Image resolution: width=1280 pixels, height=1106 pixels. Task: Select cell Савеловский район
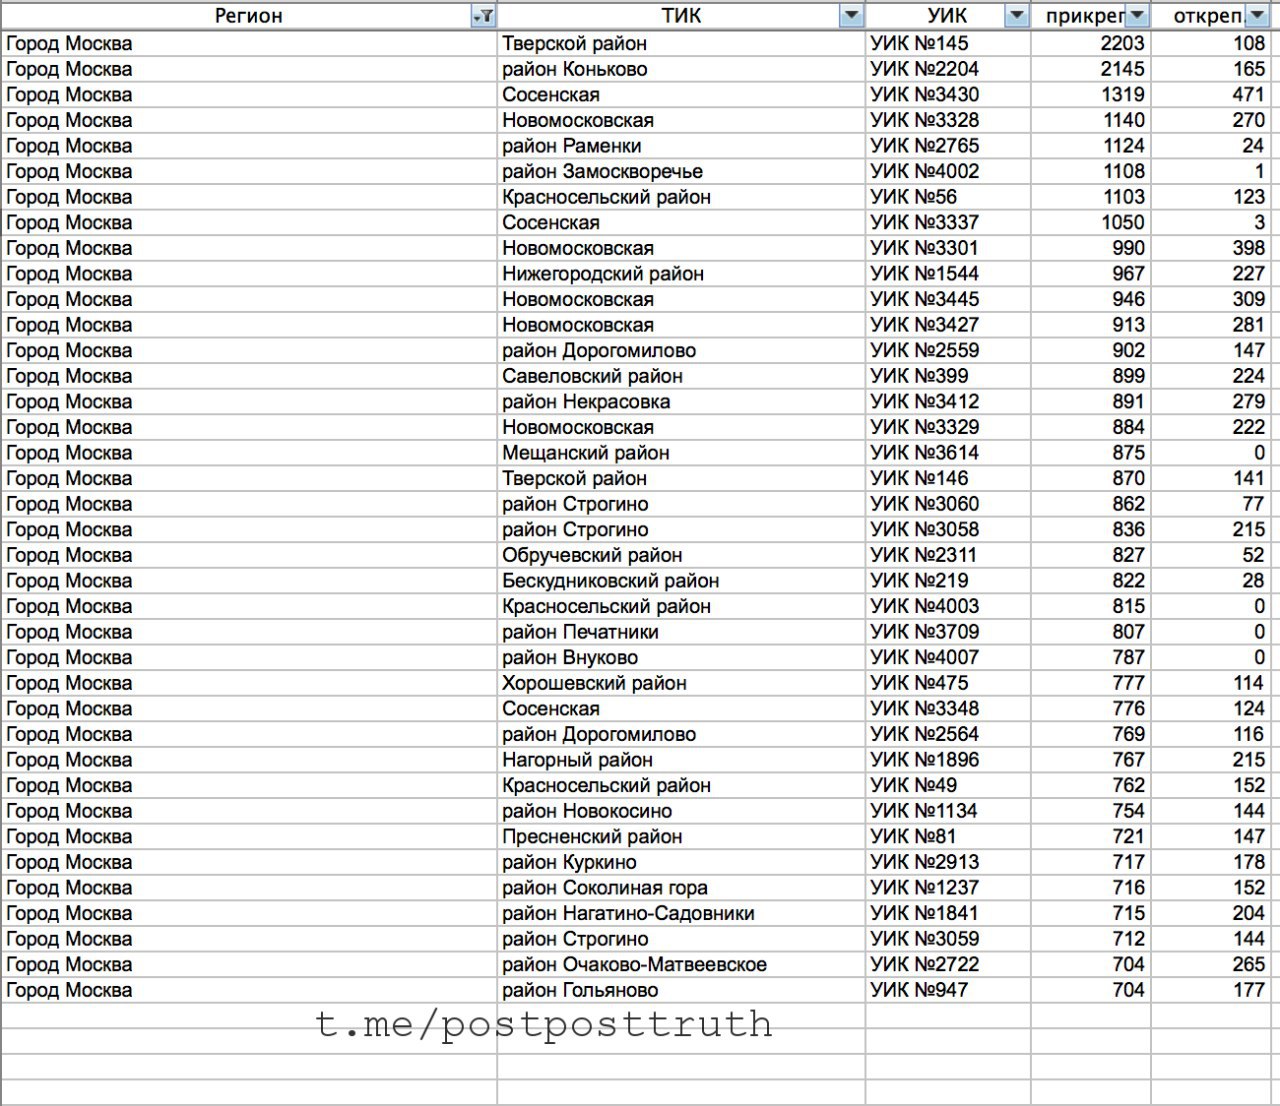[x=681, y=376]
